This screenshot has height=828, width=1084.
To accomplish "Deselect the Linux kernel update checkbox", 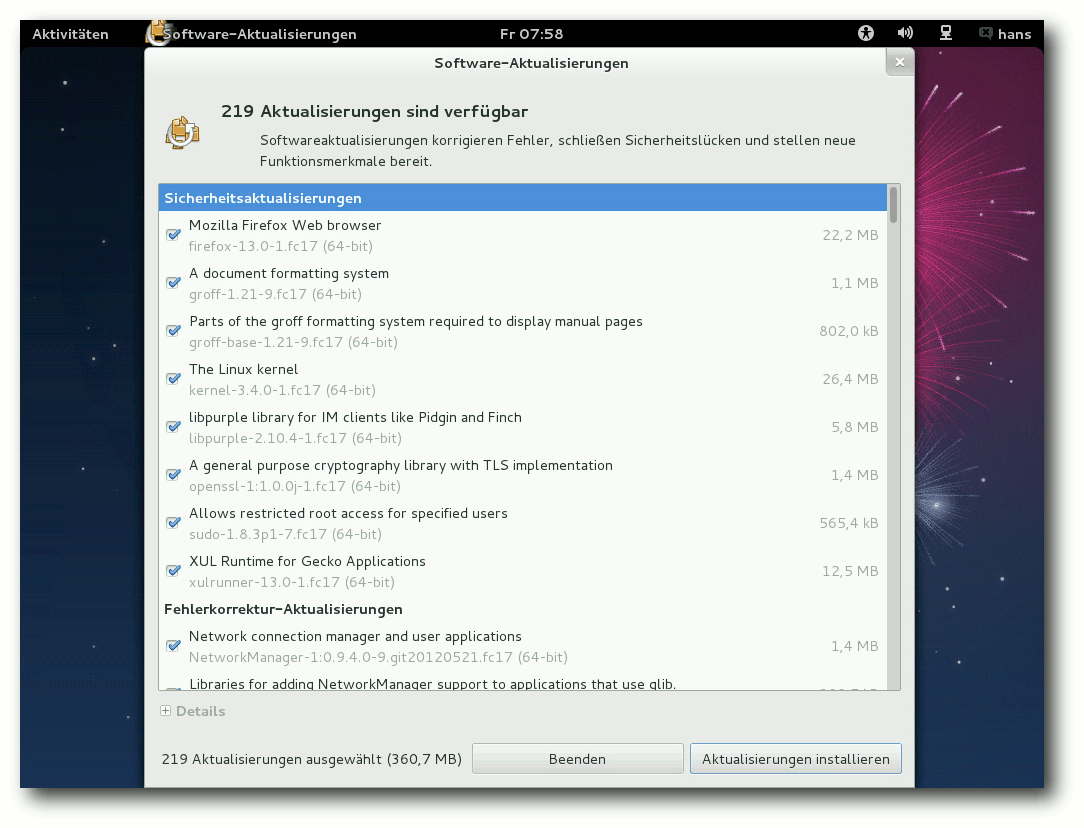I will click(x=174, y=379).
